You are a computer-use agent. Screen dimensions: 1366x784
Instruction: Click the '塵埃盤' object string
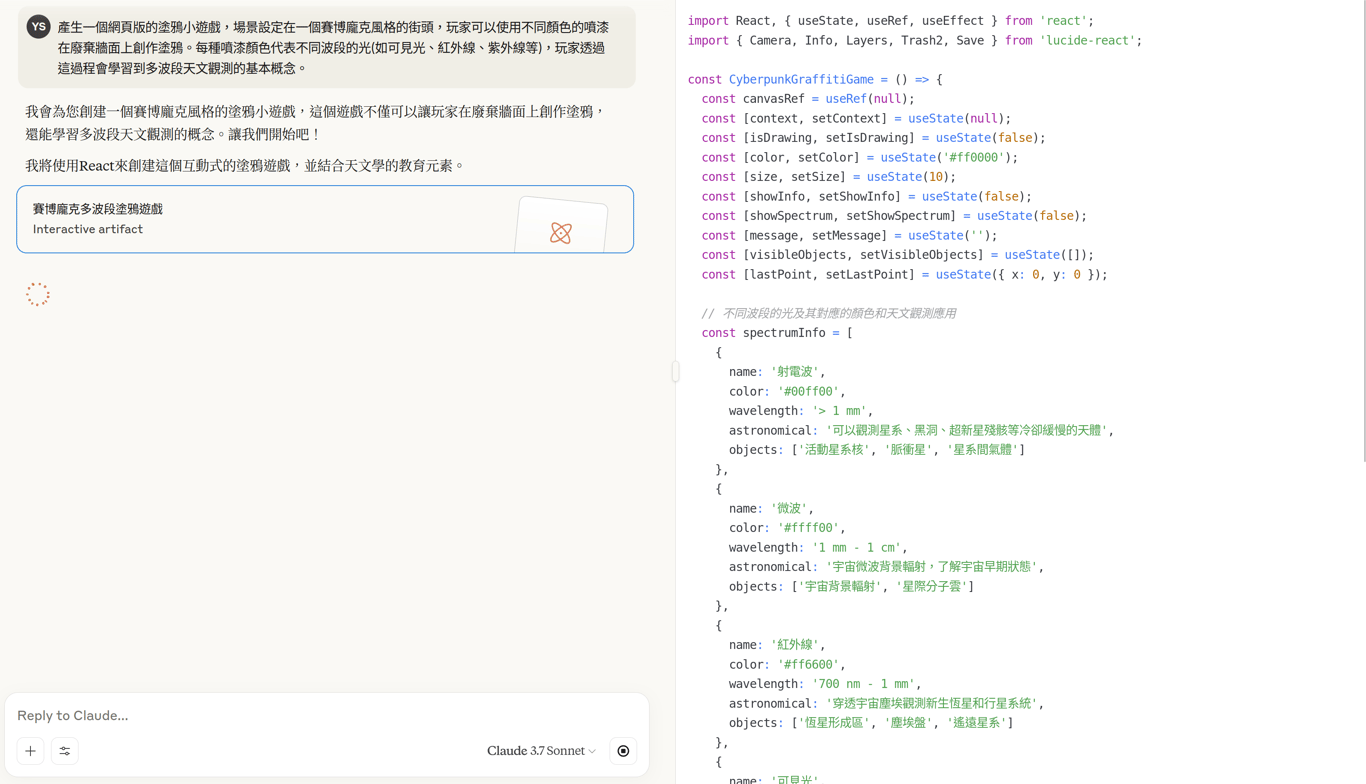click(908, 723)
